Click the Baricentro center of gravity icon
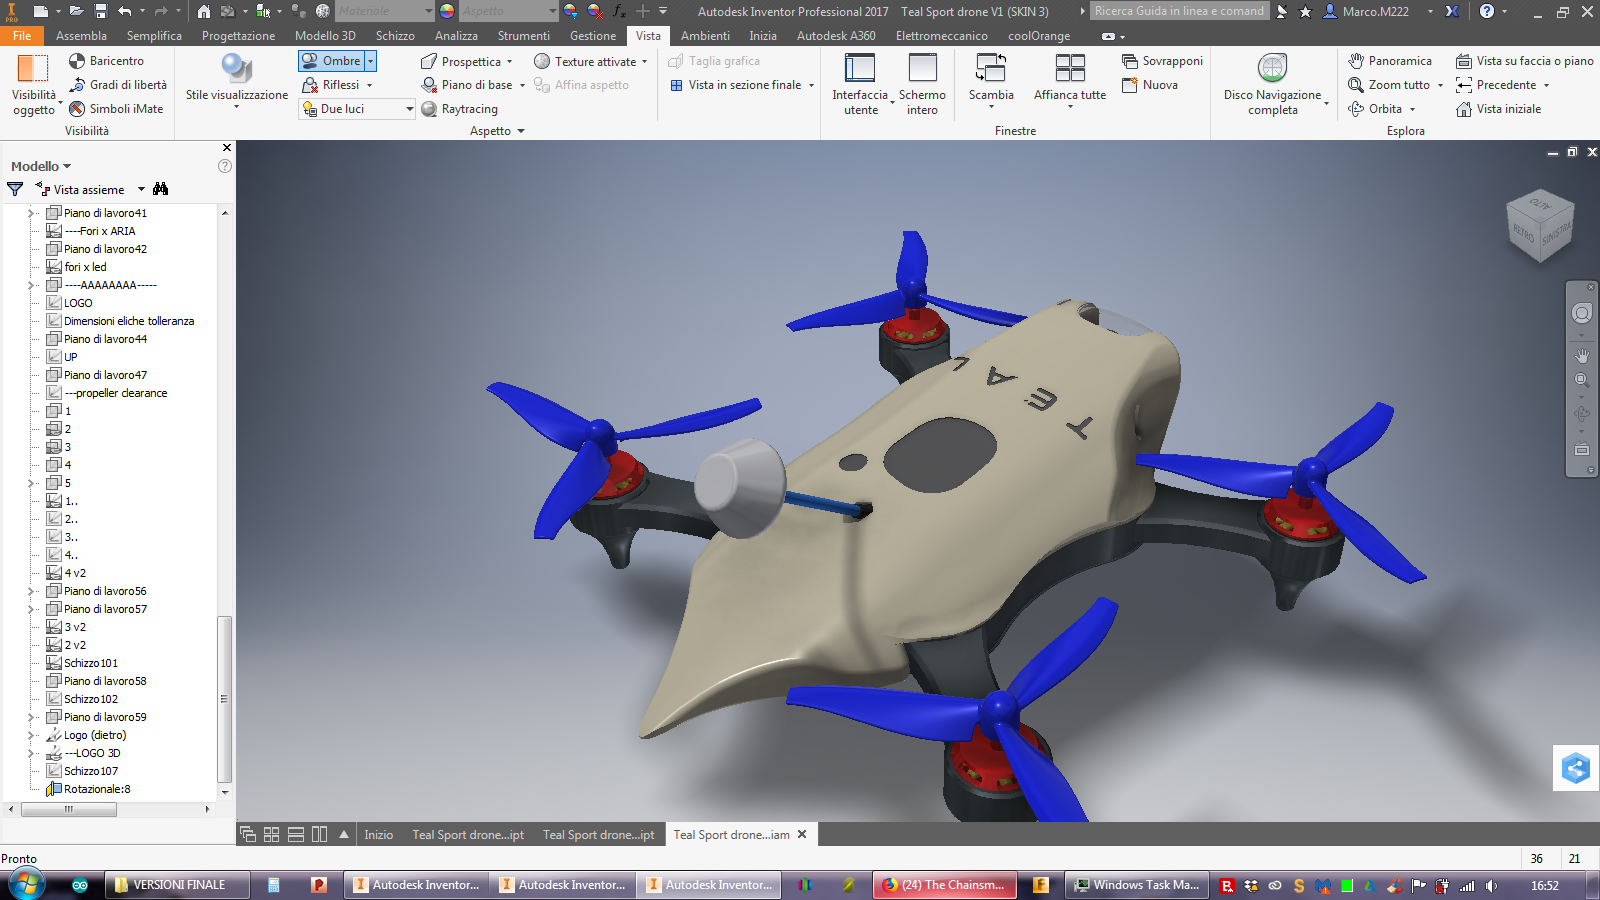 point(77,61)
